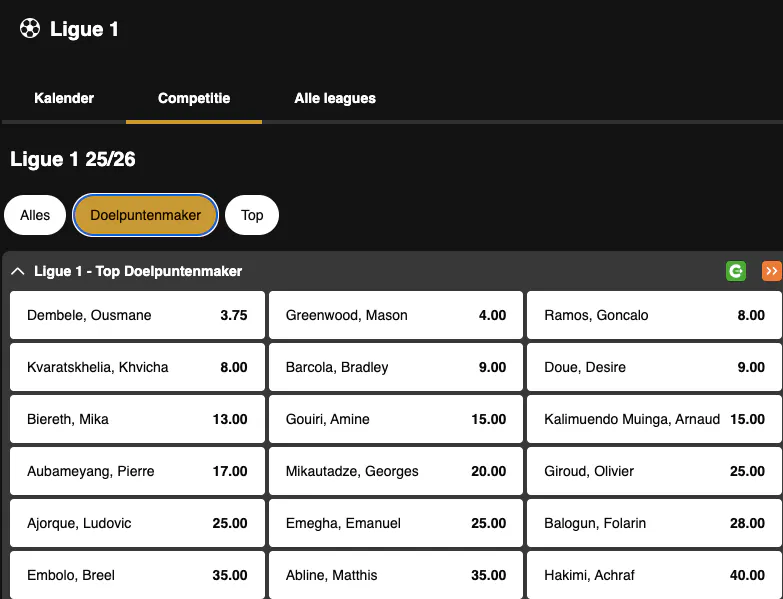
Task: Add Mikautadze, Georges 20.00 to betslip
Action: [396, 471]
